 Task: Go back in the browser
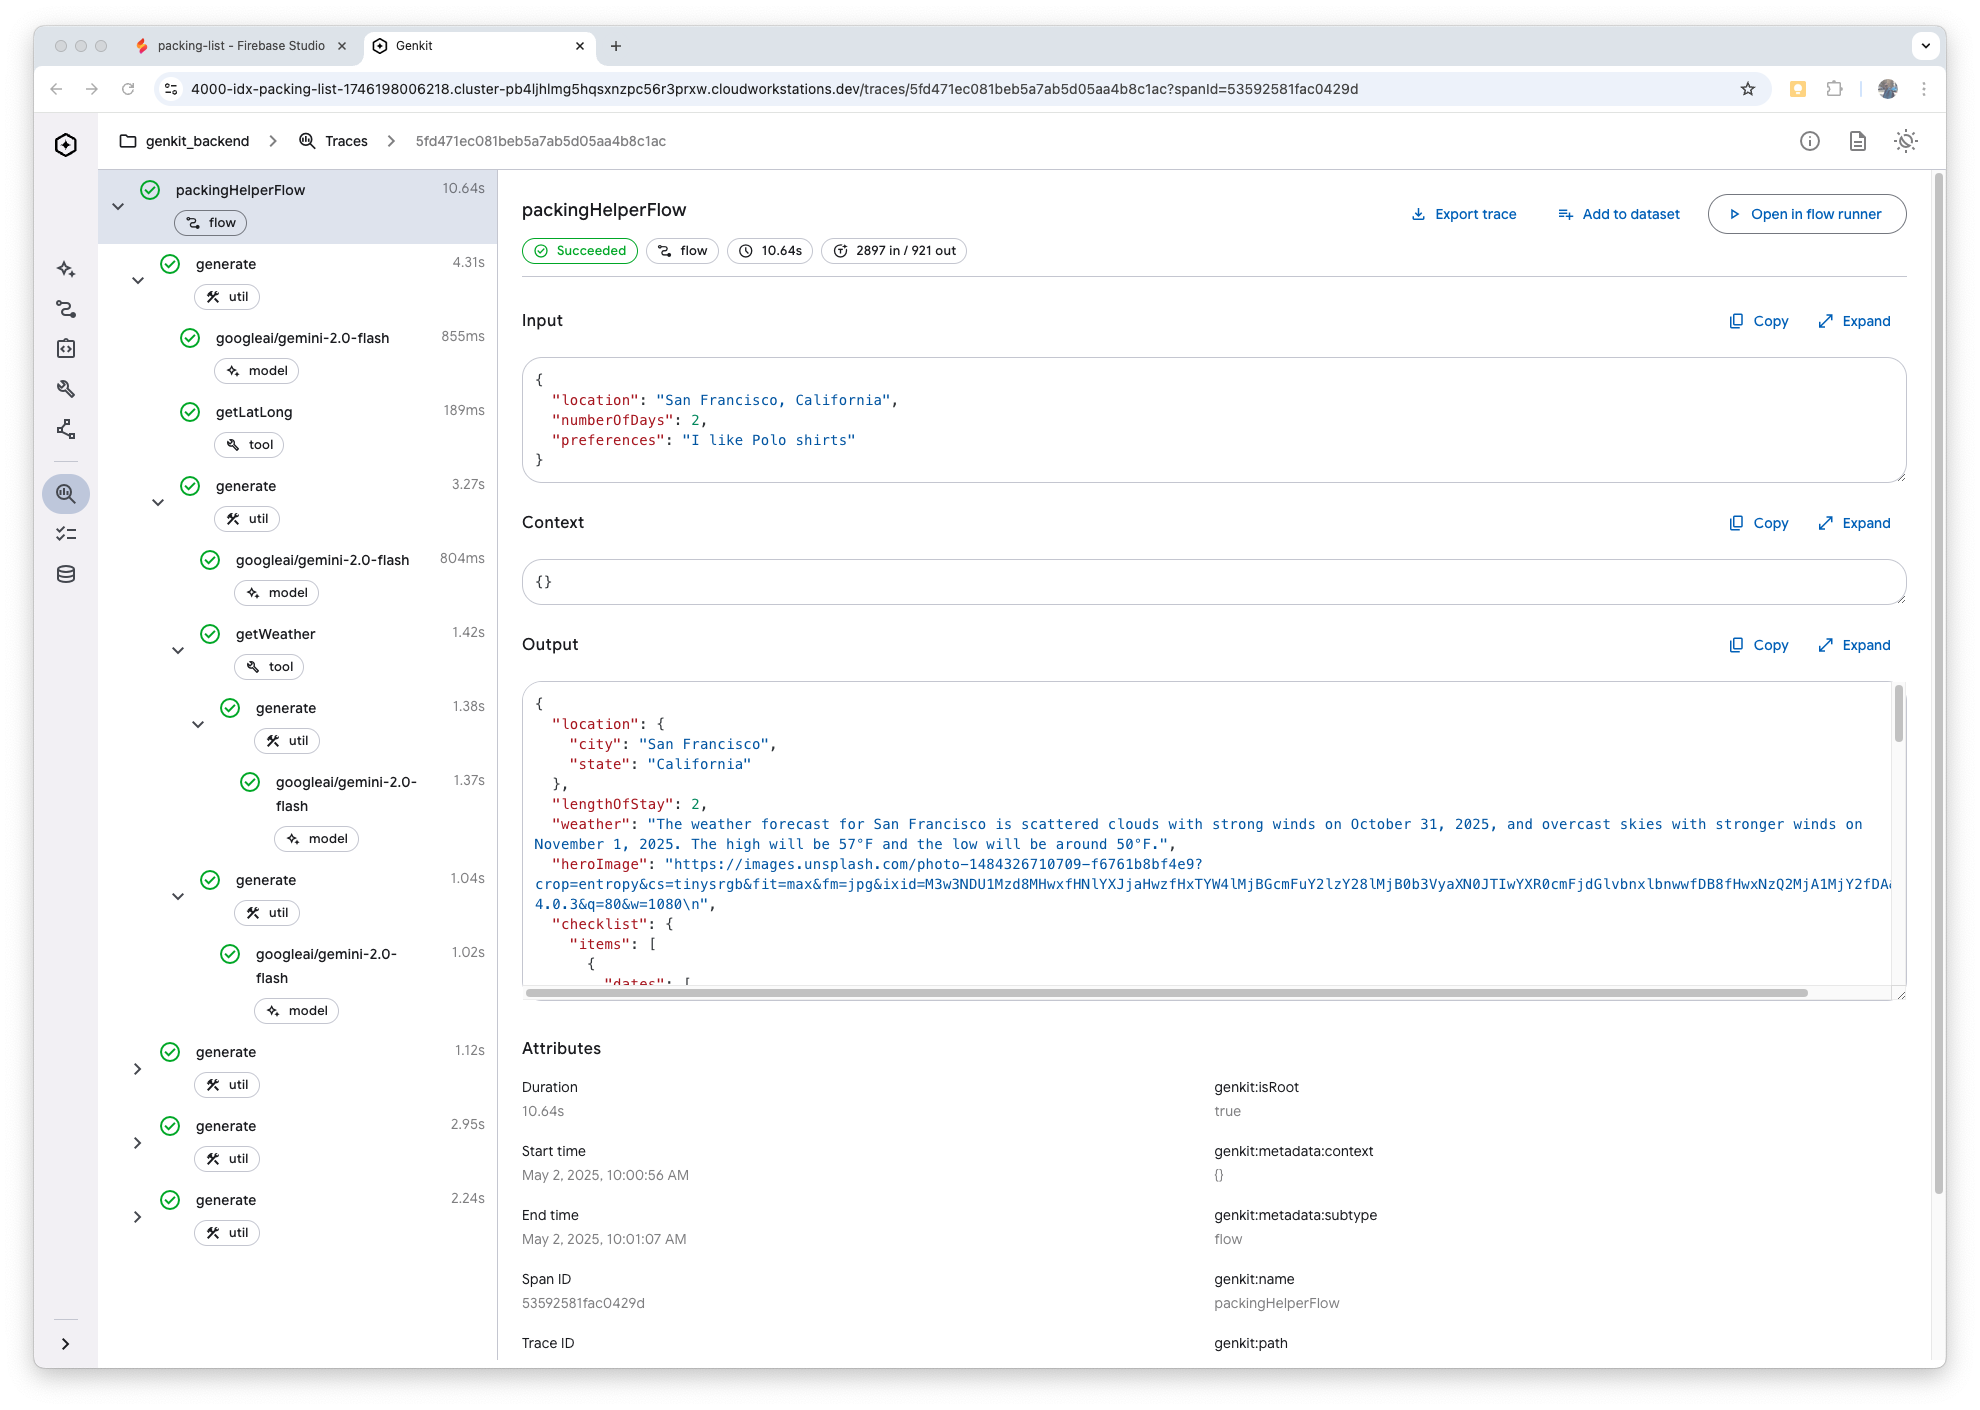(x=56, y=89)
